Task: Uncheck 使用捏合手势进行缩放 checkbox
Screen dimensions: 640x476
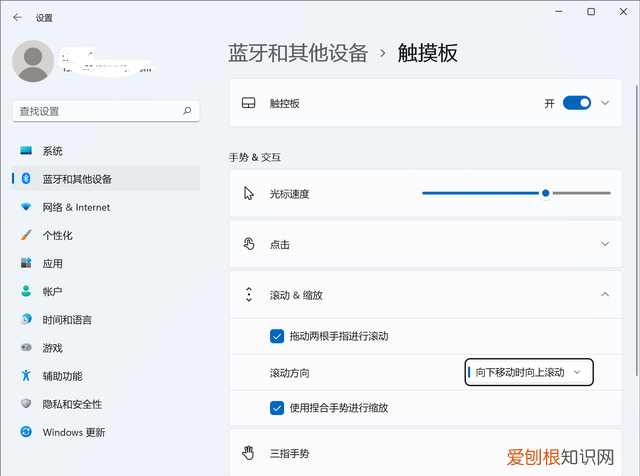Action: click(277, 408)
